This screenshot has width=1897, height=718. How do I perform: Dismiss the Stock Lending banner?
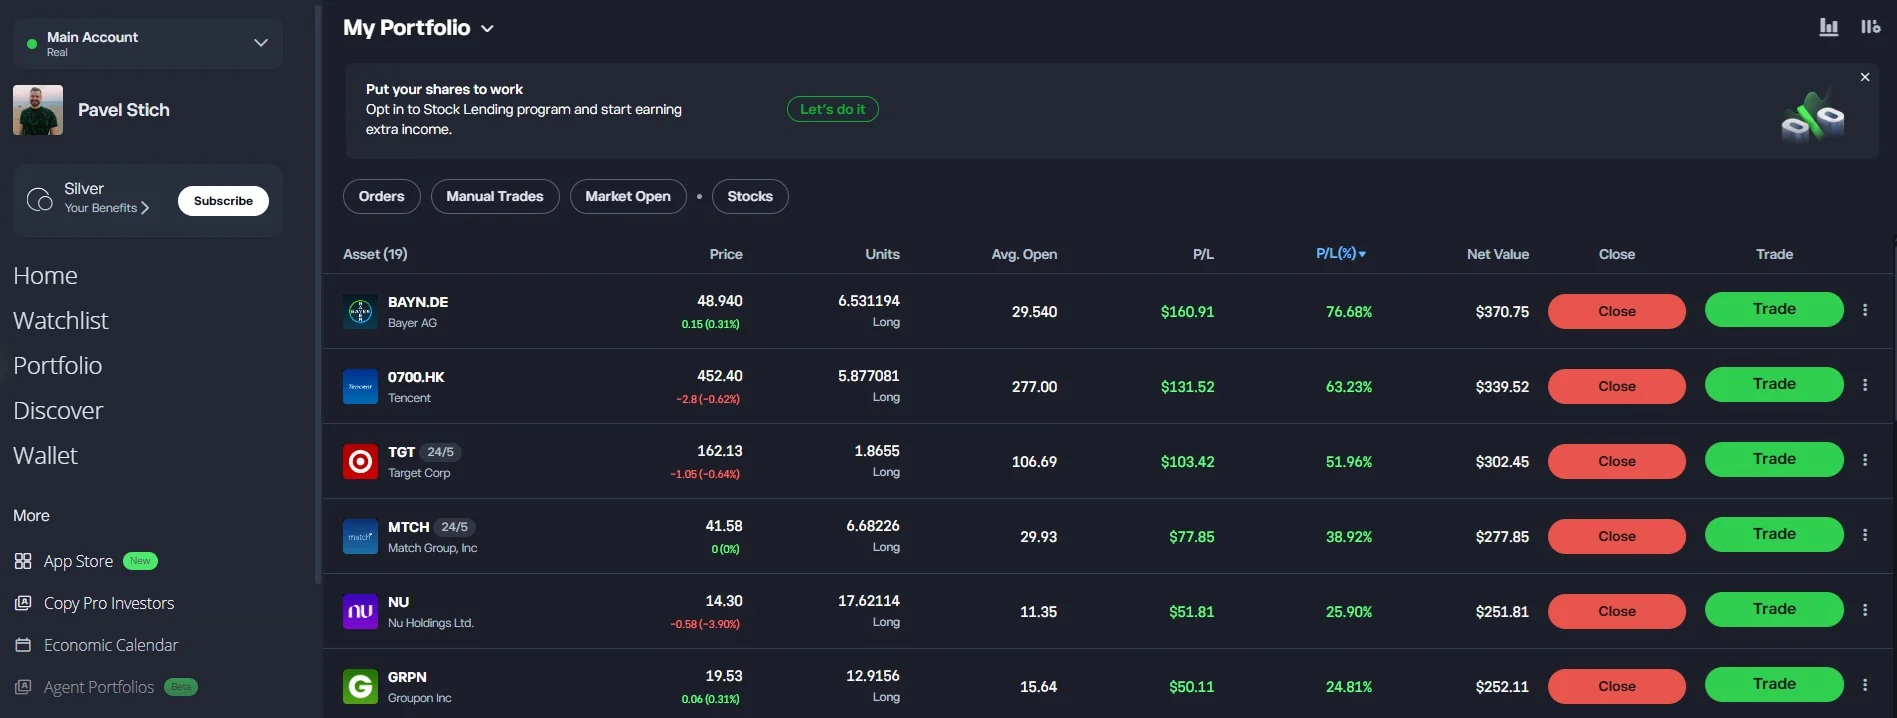pos(1865,77)
